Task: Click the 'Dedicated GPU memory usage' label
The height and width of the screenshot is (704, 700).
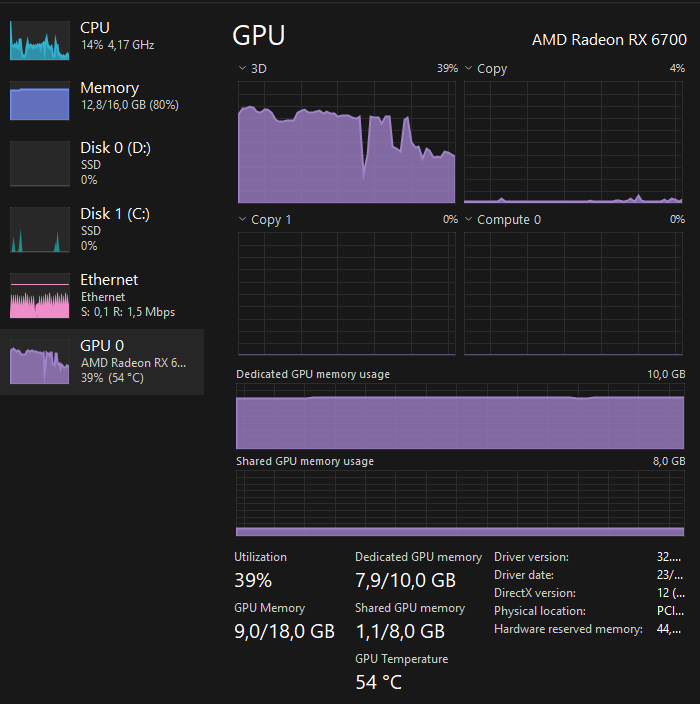Action: (x=313, y=374)
